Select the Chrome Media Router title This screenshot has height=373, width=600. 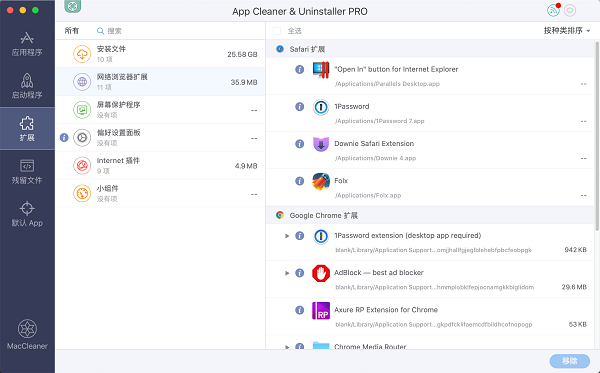point(370,346)
